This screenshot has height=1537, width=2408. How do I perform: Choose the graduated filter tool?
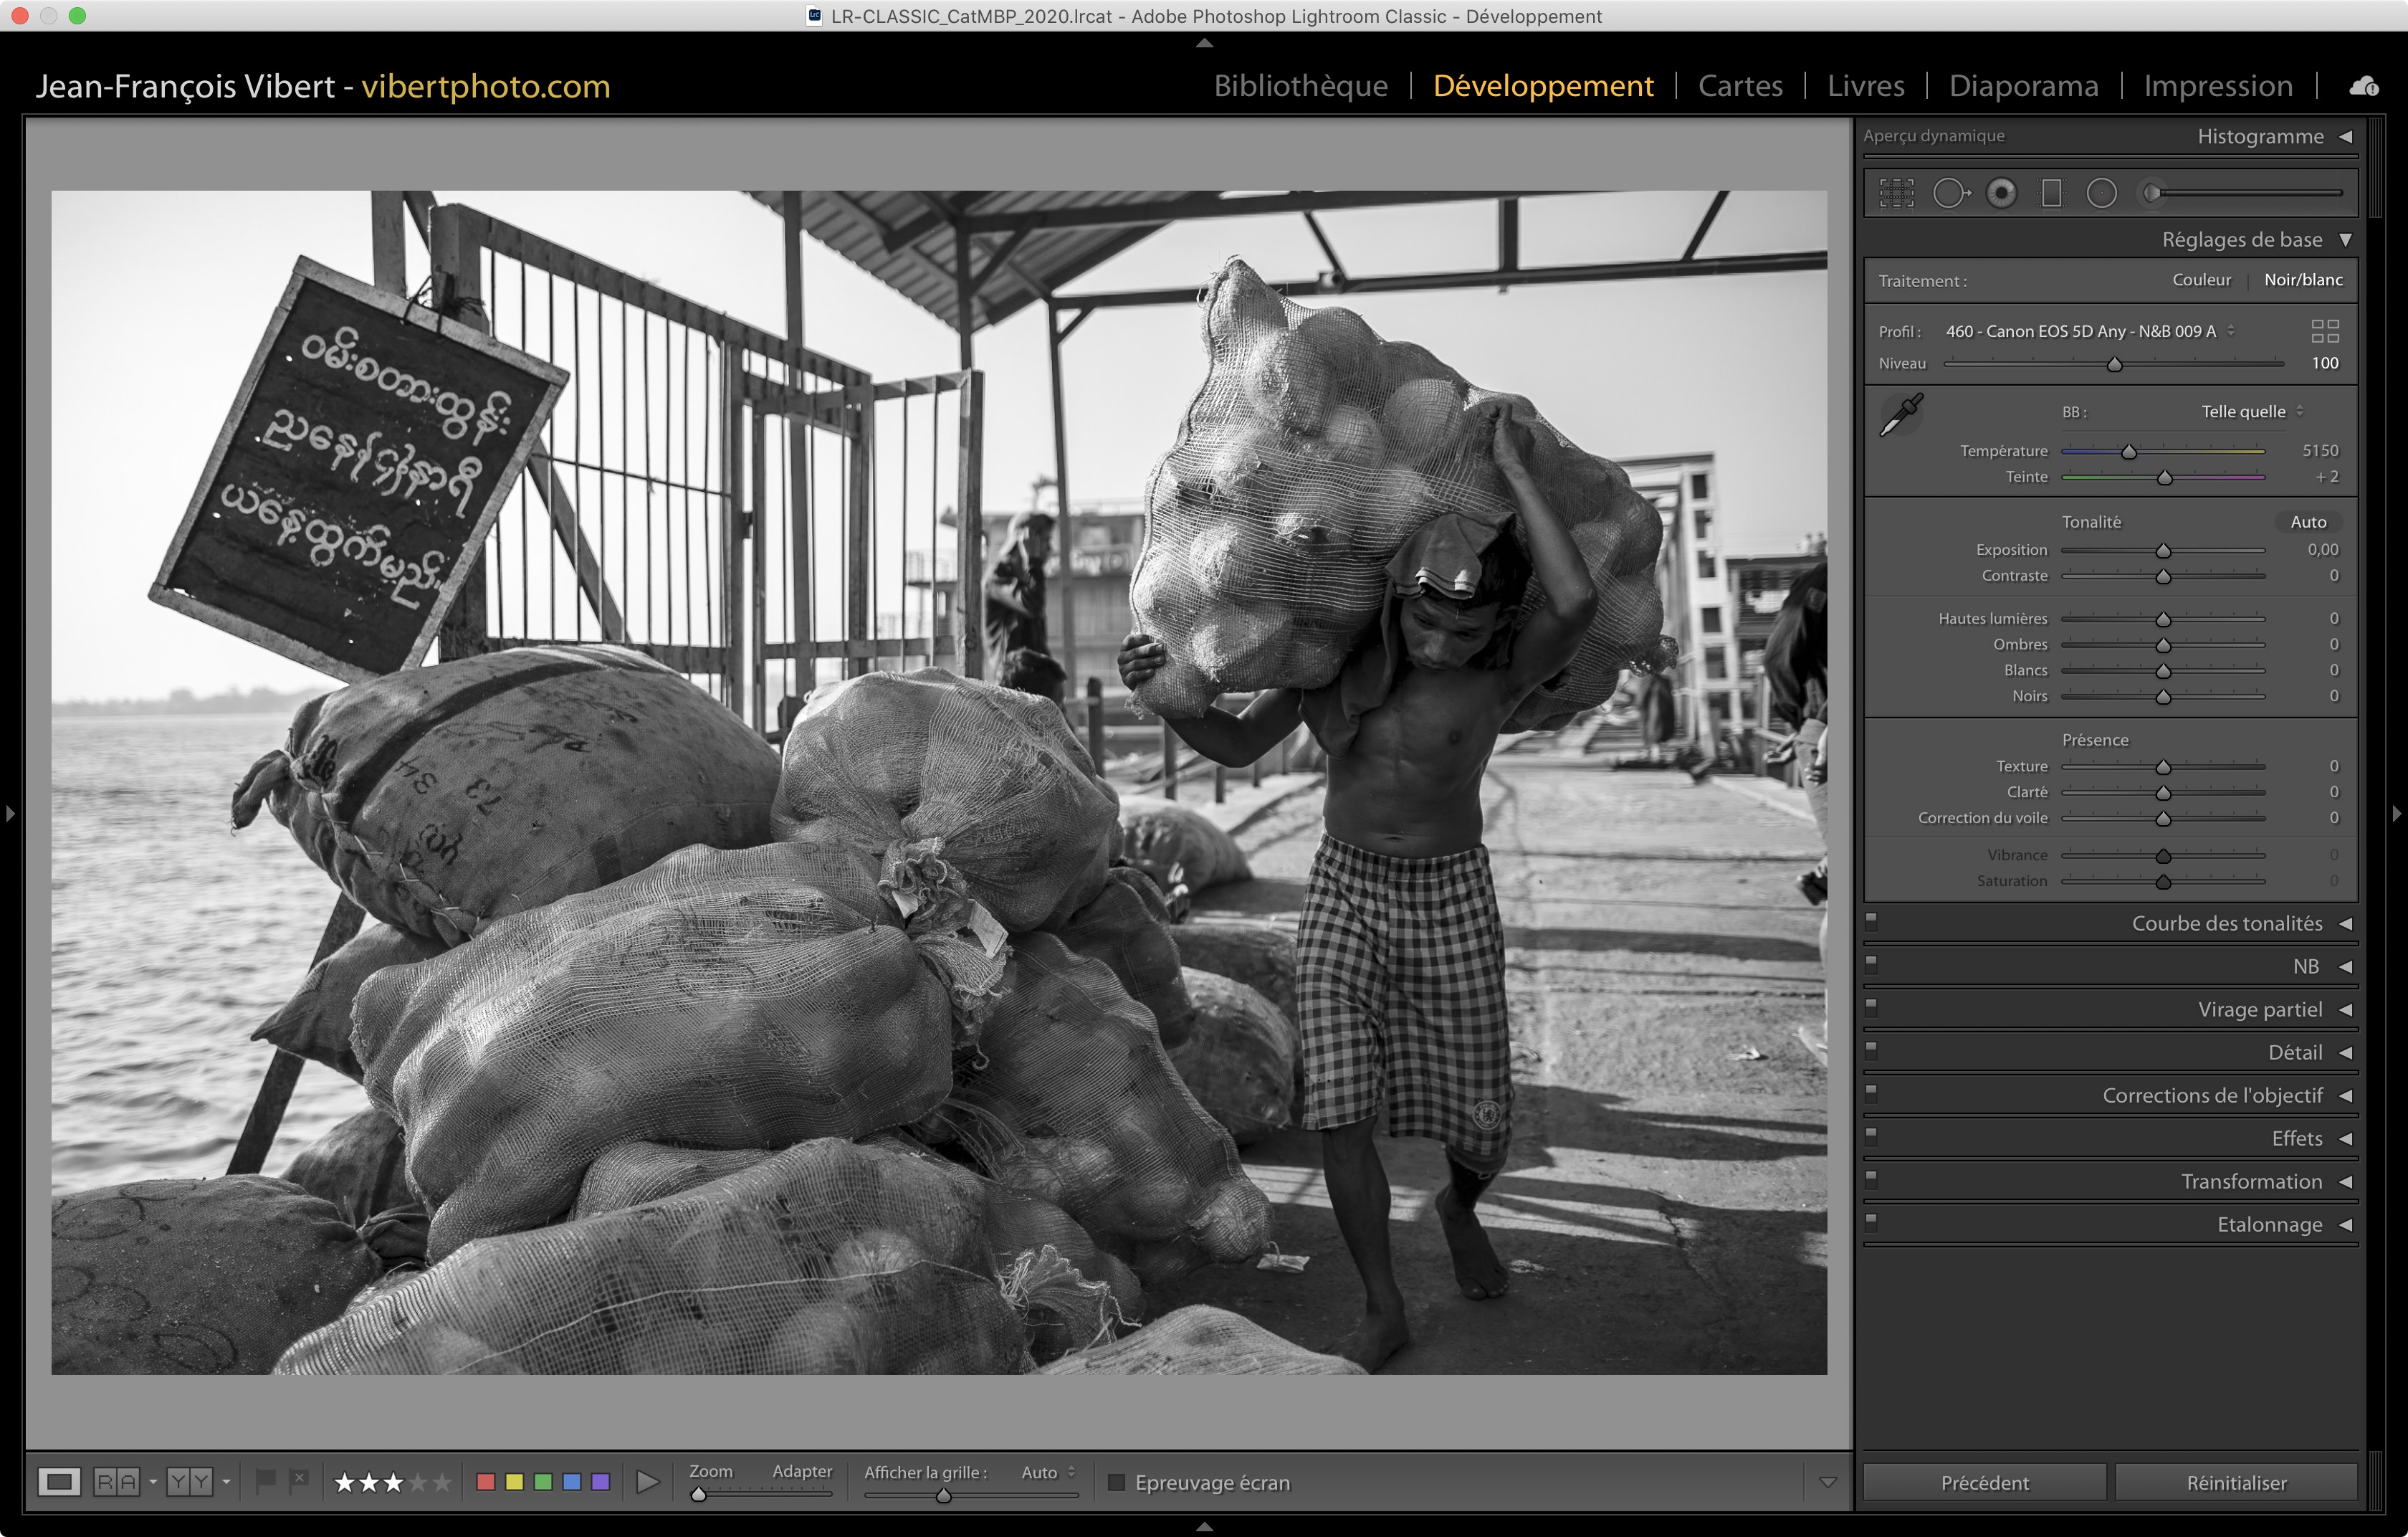coord(2051,193)
